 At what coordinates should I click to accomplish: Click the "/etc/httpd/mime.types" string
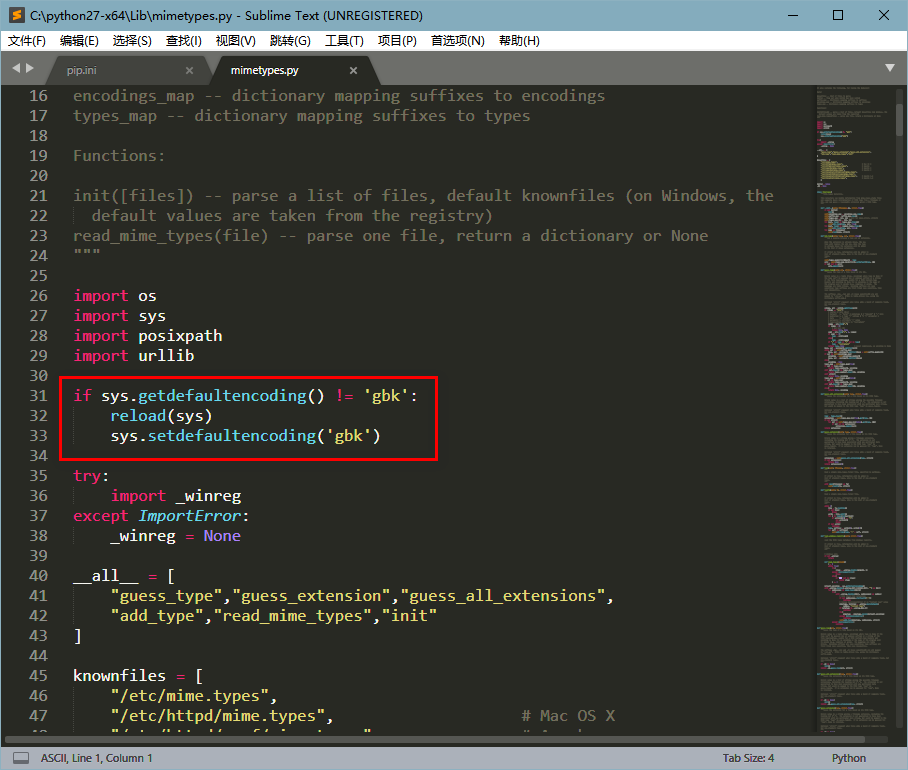[x=218, y=716]
